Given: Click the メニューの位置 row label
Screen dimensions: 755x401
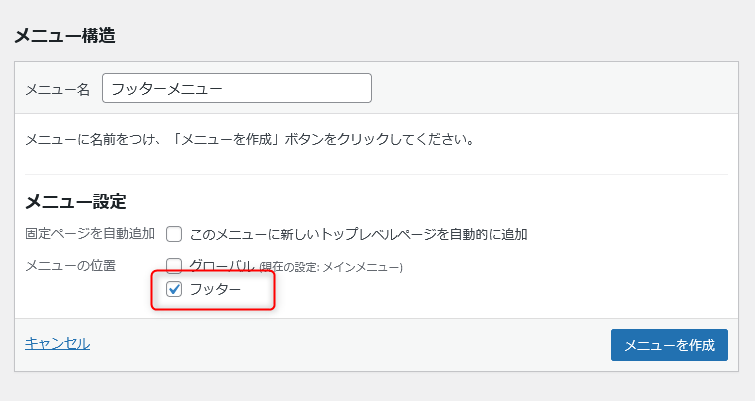Looking at the screenshot, I should coord(70,266).
